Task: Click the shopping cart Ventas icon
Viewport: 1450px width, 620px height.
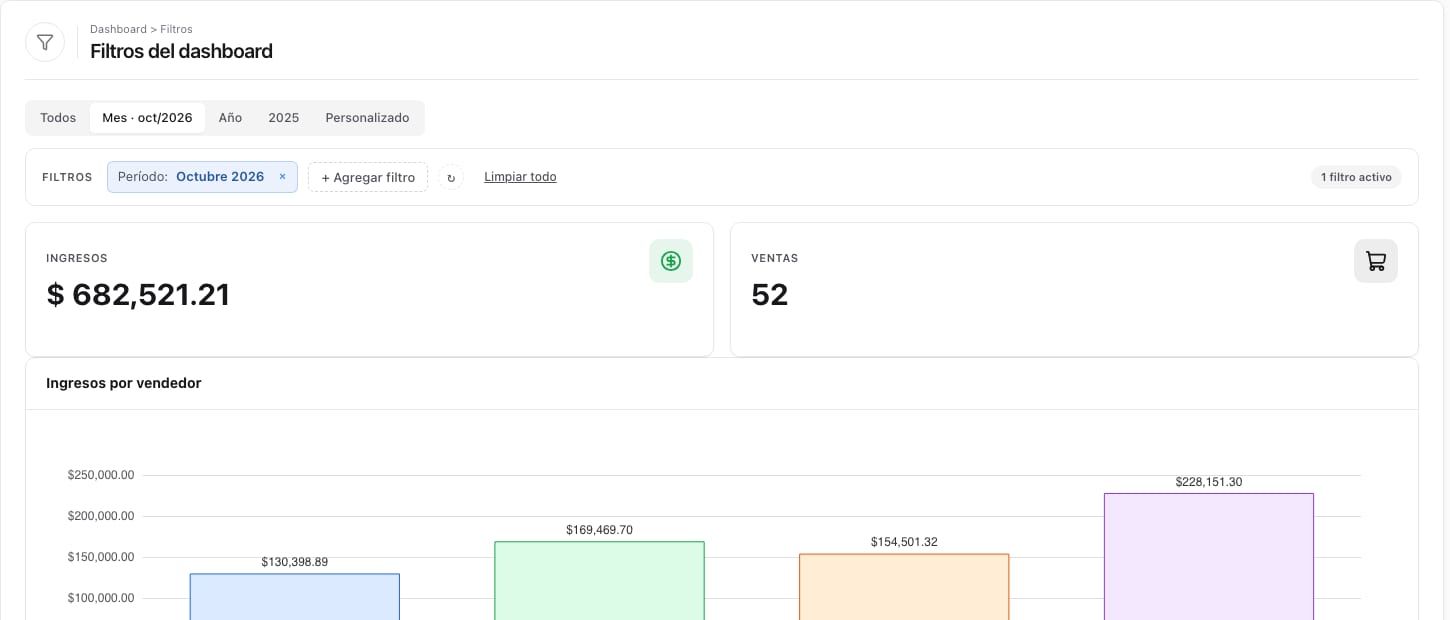Action: tap(1376, 261)
